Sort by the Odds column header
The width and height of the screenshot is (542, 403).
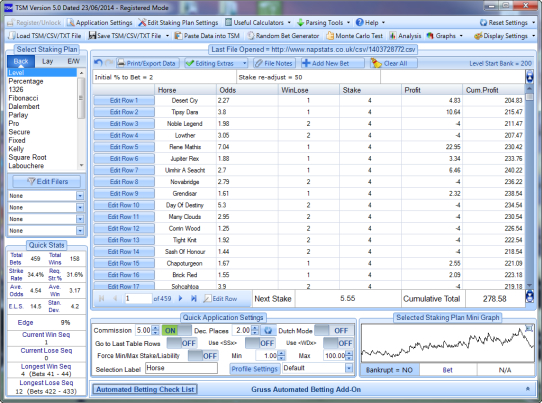point(247,90)
